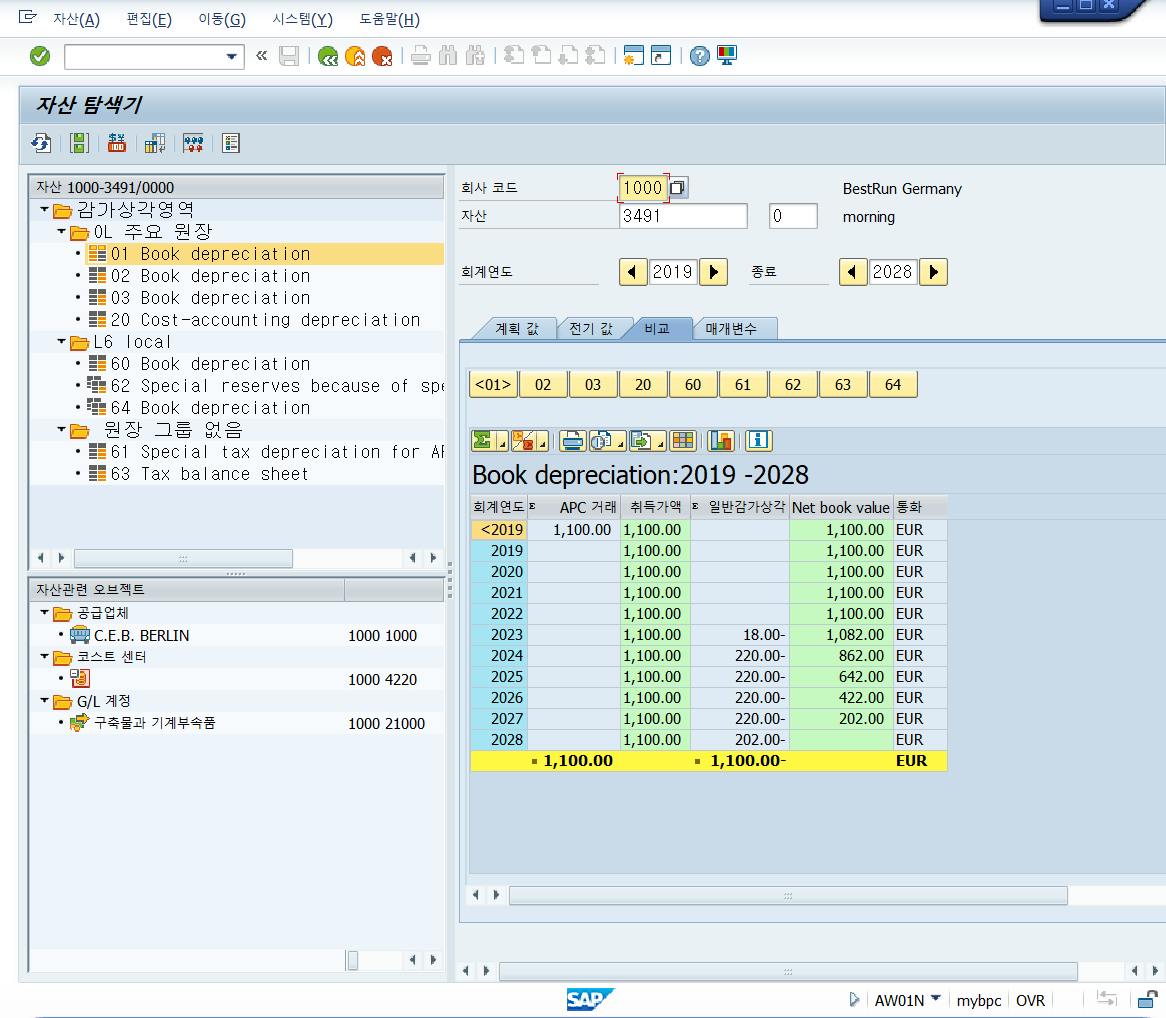
Task: Click into the 자산 field showing 3491
Action: [x=683, y=216]
